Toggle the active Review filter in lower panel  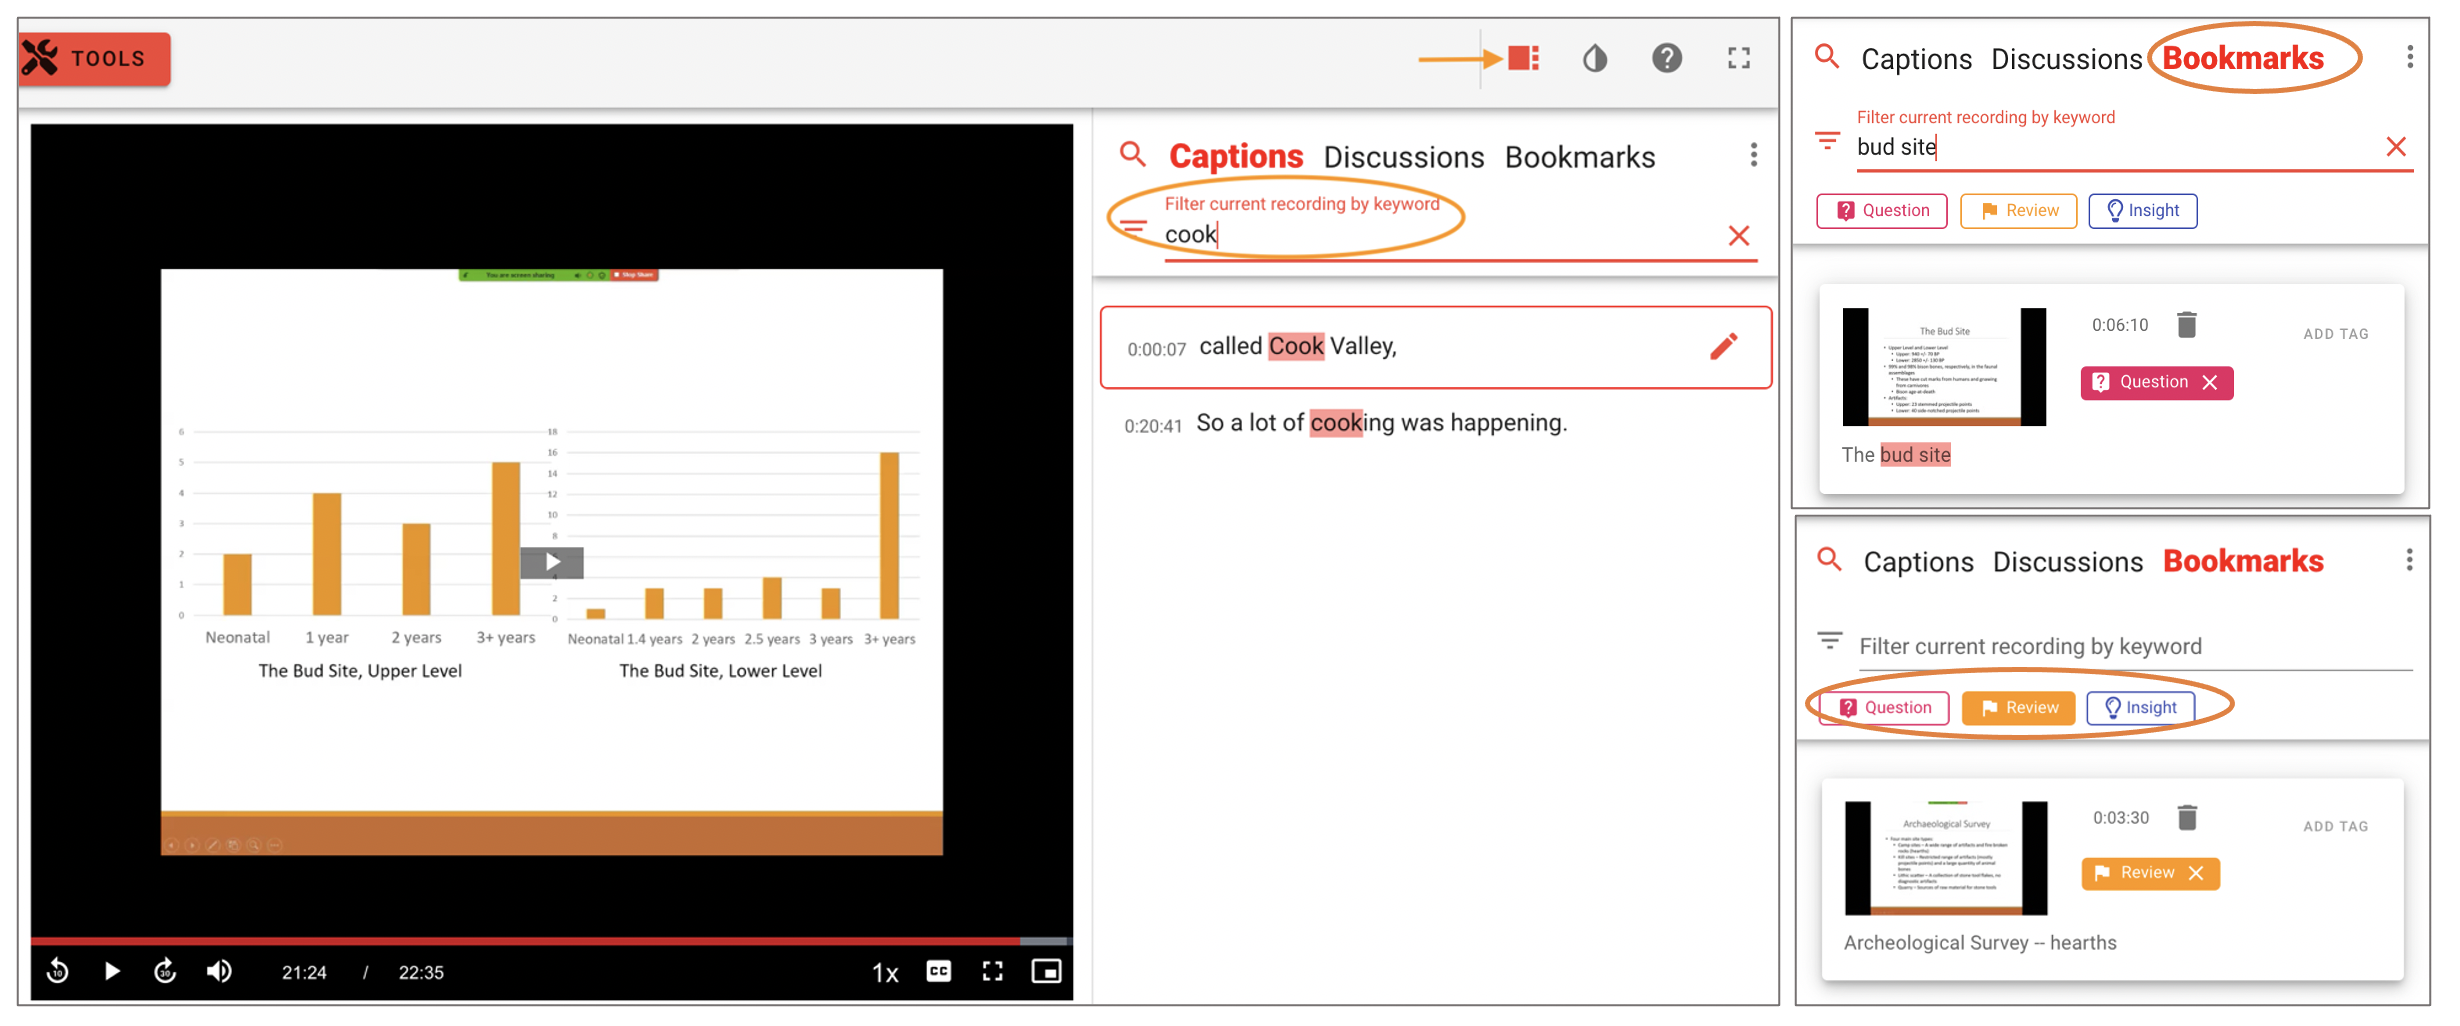pos(2018,708)
